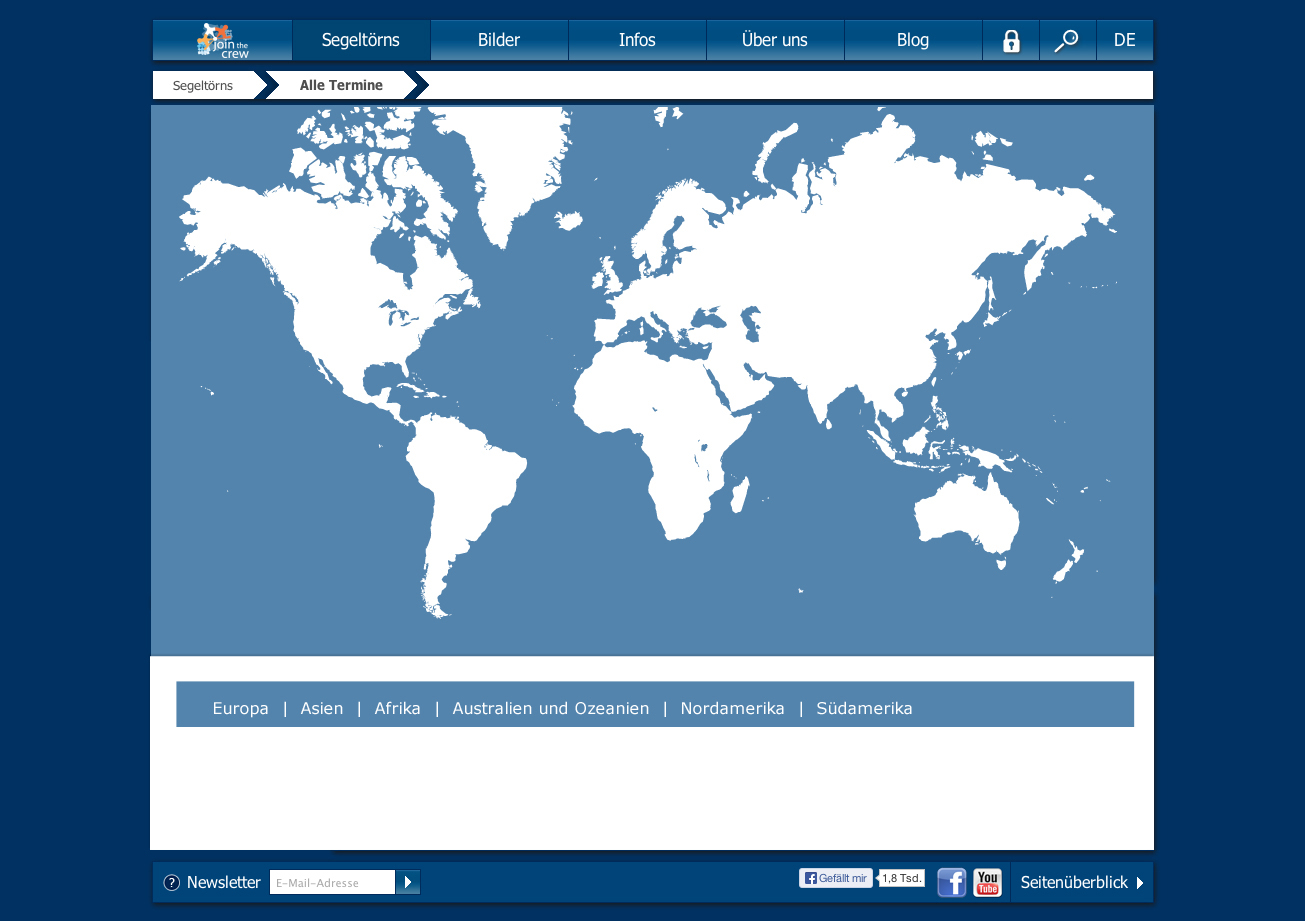Choose the Australien und Ozeanien link
The width and height of the screenshot is (1305, 921).
(550, 708)
